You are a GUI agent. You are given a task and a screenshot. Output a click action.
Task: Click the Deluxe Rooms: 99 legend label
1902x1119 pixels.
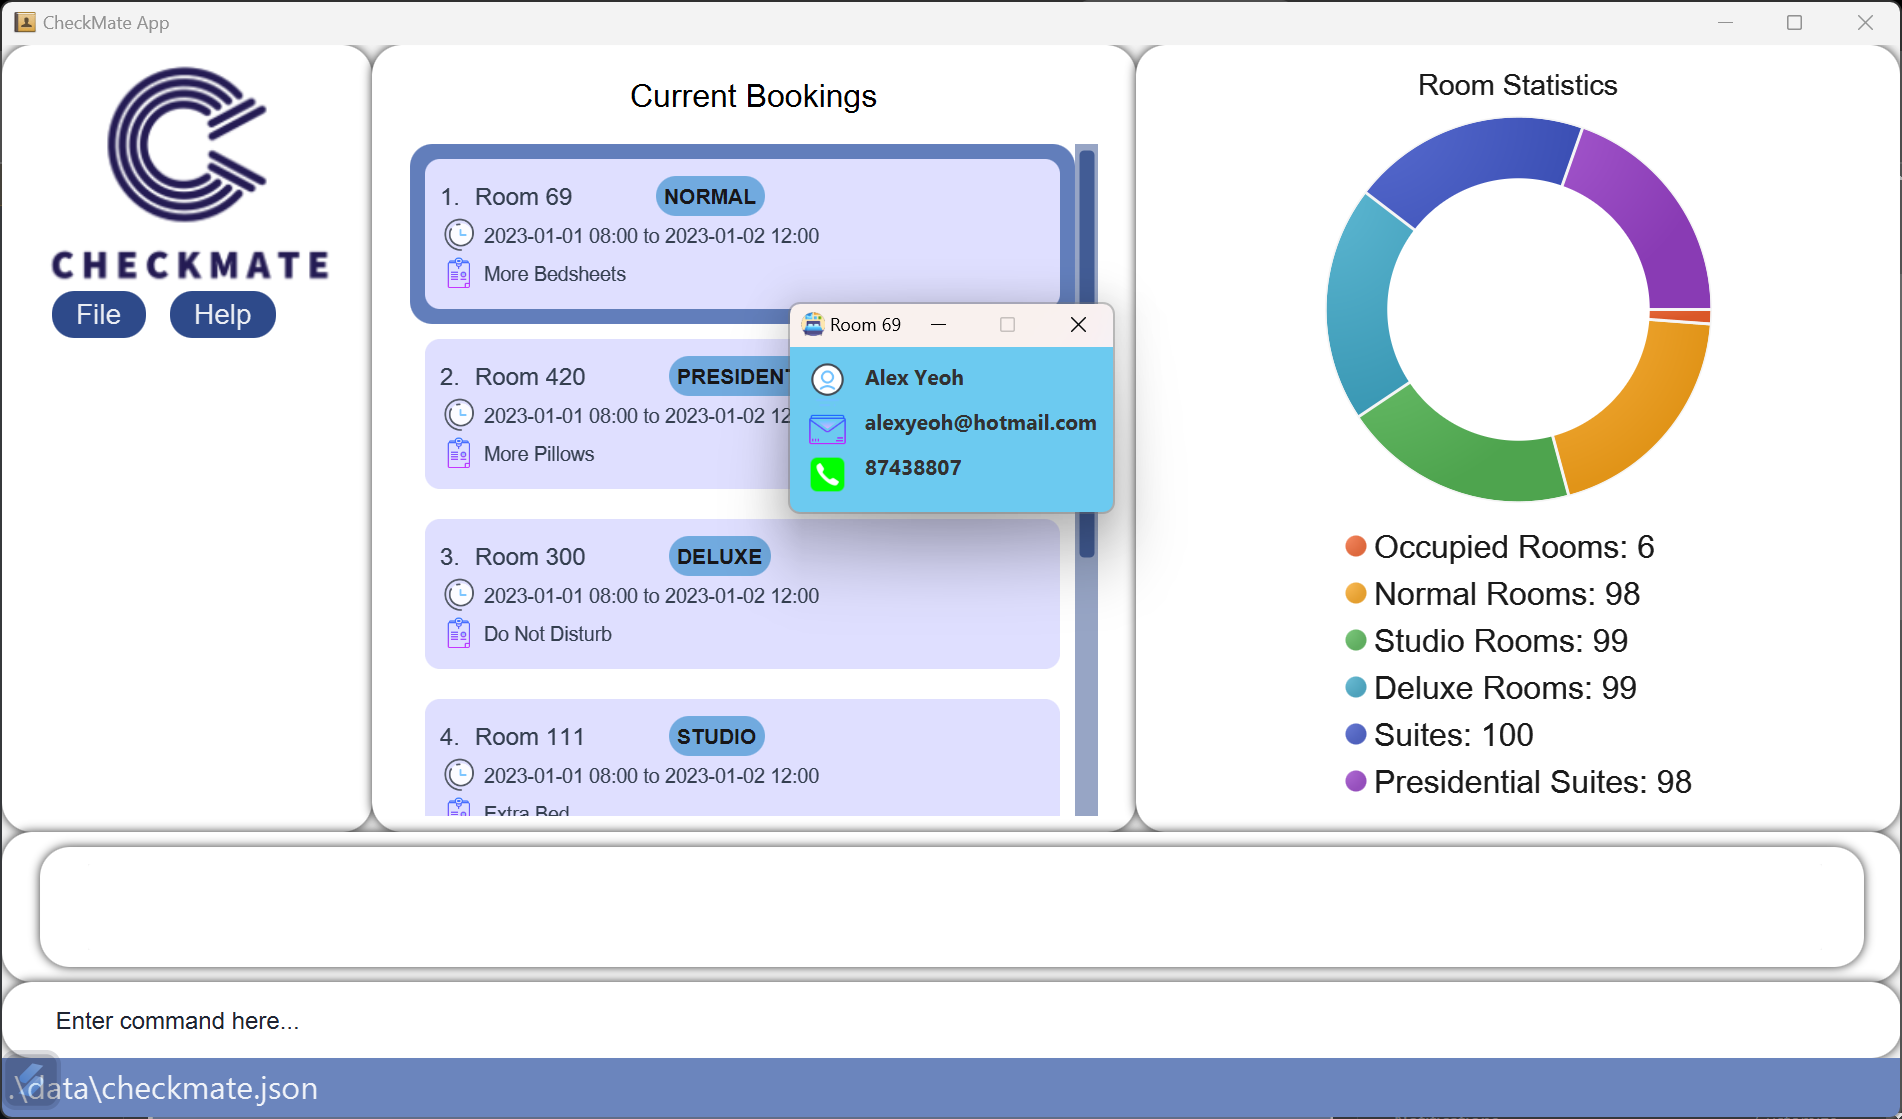point(1505,688)
